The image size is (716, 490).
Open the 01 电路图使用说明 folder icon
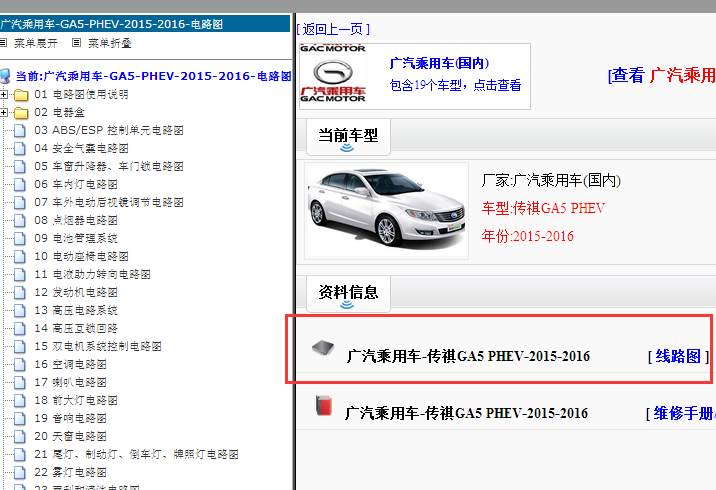point(21,95)
